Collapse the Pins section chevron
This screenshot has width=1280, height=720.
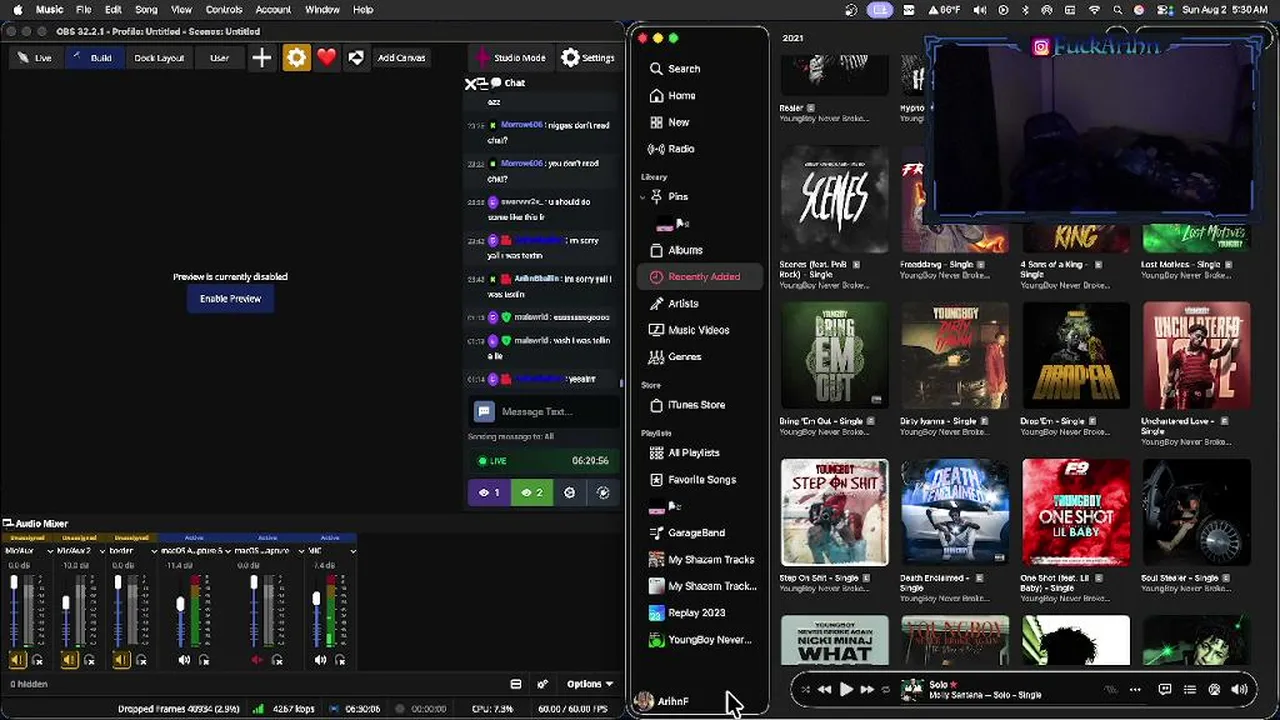[x=642, y=197]
